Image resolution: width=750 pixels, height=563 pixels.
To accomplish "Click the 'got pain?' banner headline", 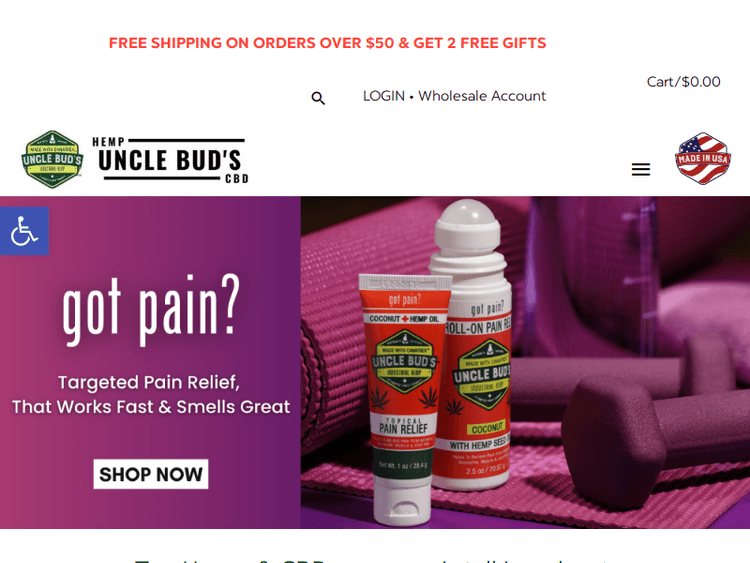I will [151, 309].
